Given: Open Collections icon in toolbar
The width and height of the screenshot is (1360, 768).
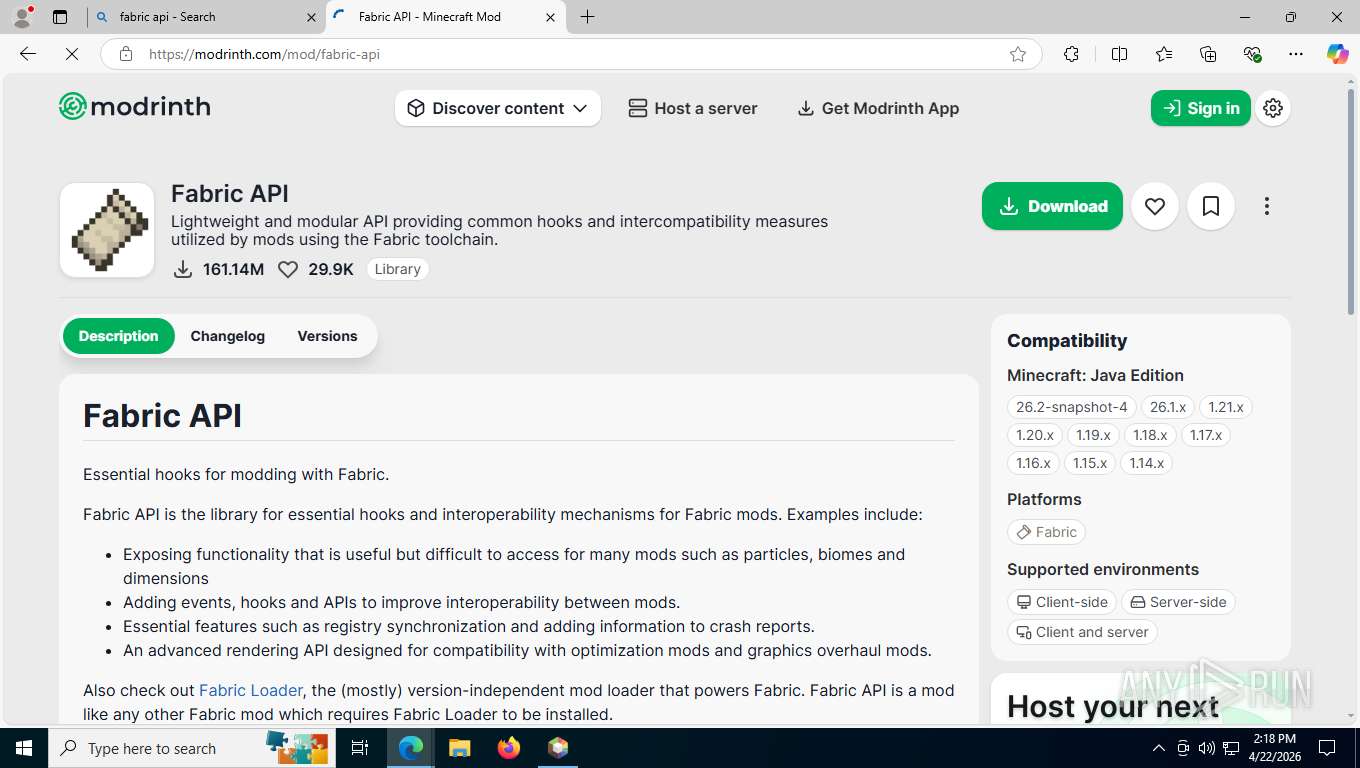Looking at the screenshot, I should [1208, 54].
